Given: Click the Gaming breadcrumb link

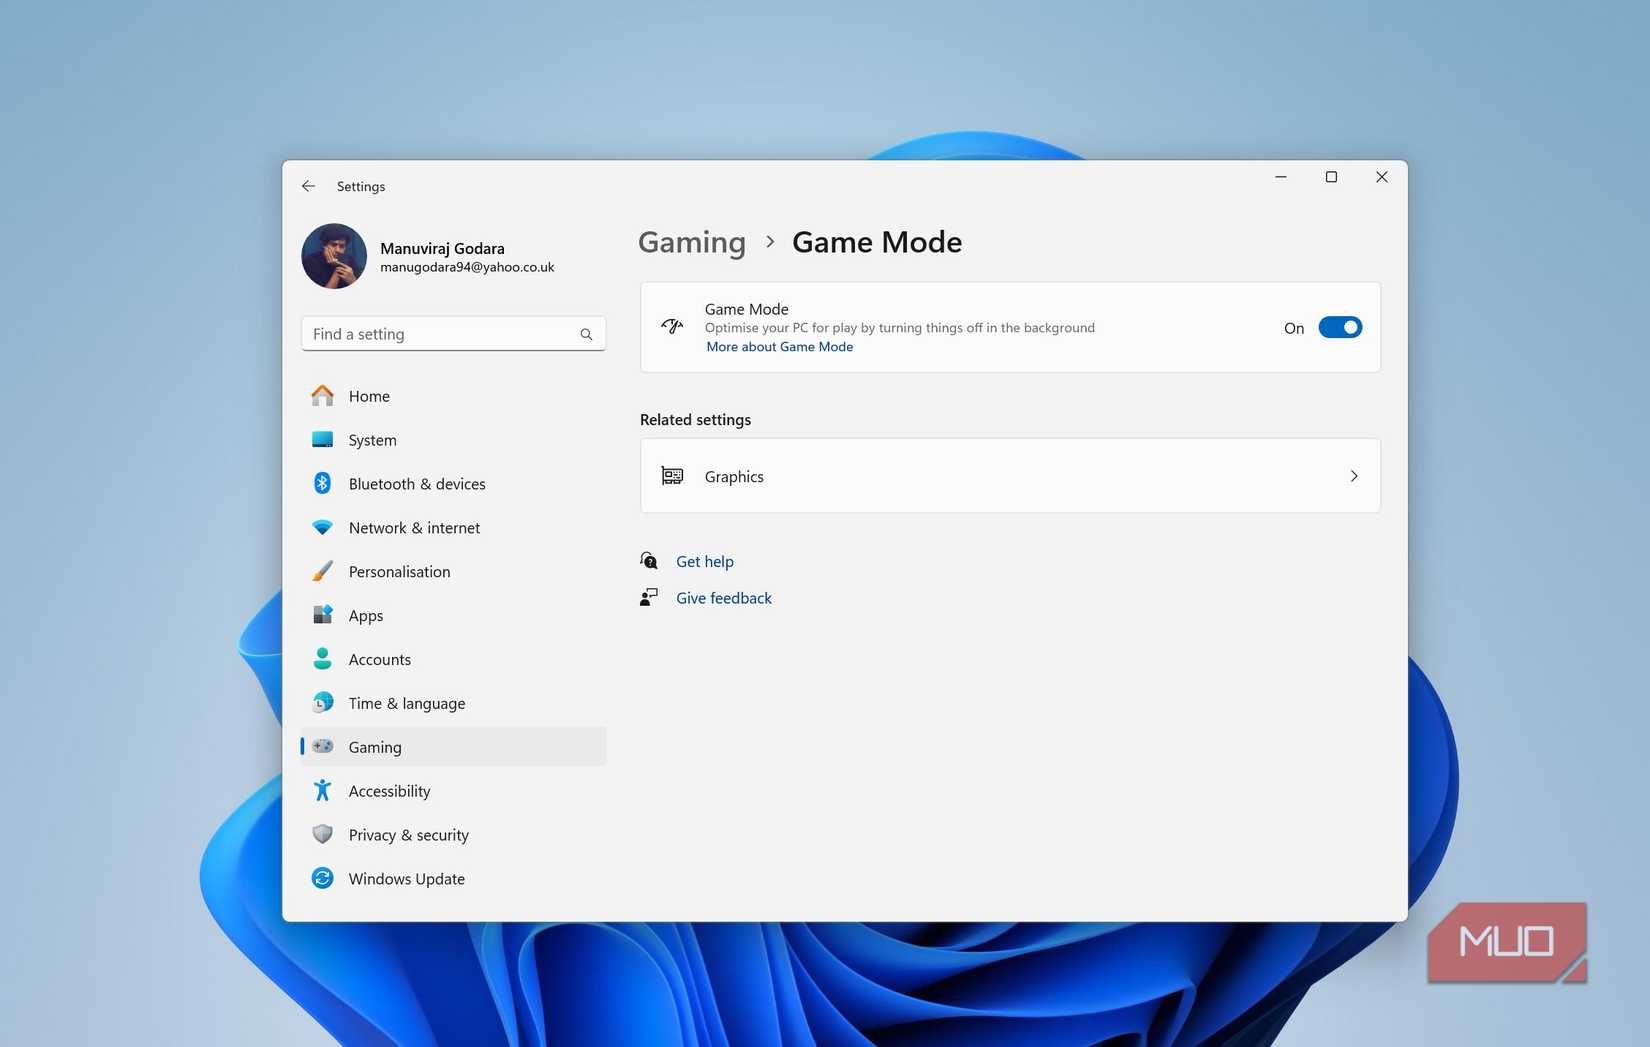Looking at the screenshot, I should (692, 243).
